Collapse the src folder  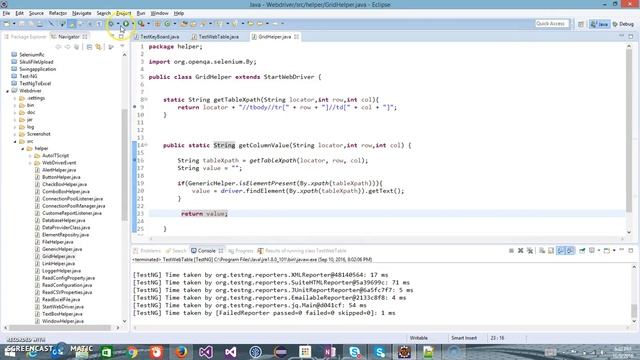tap(15, 141)
